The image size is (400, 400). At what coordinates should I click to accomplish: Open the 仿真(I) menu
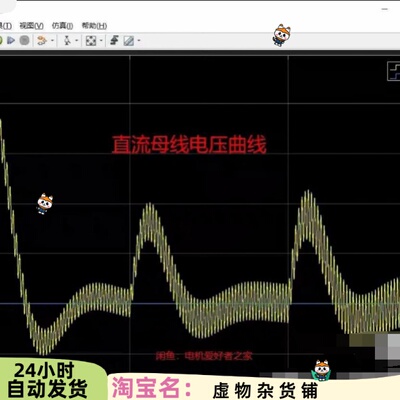(x=62, y=26)
